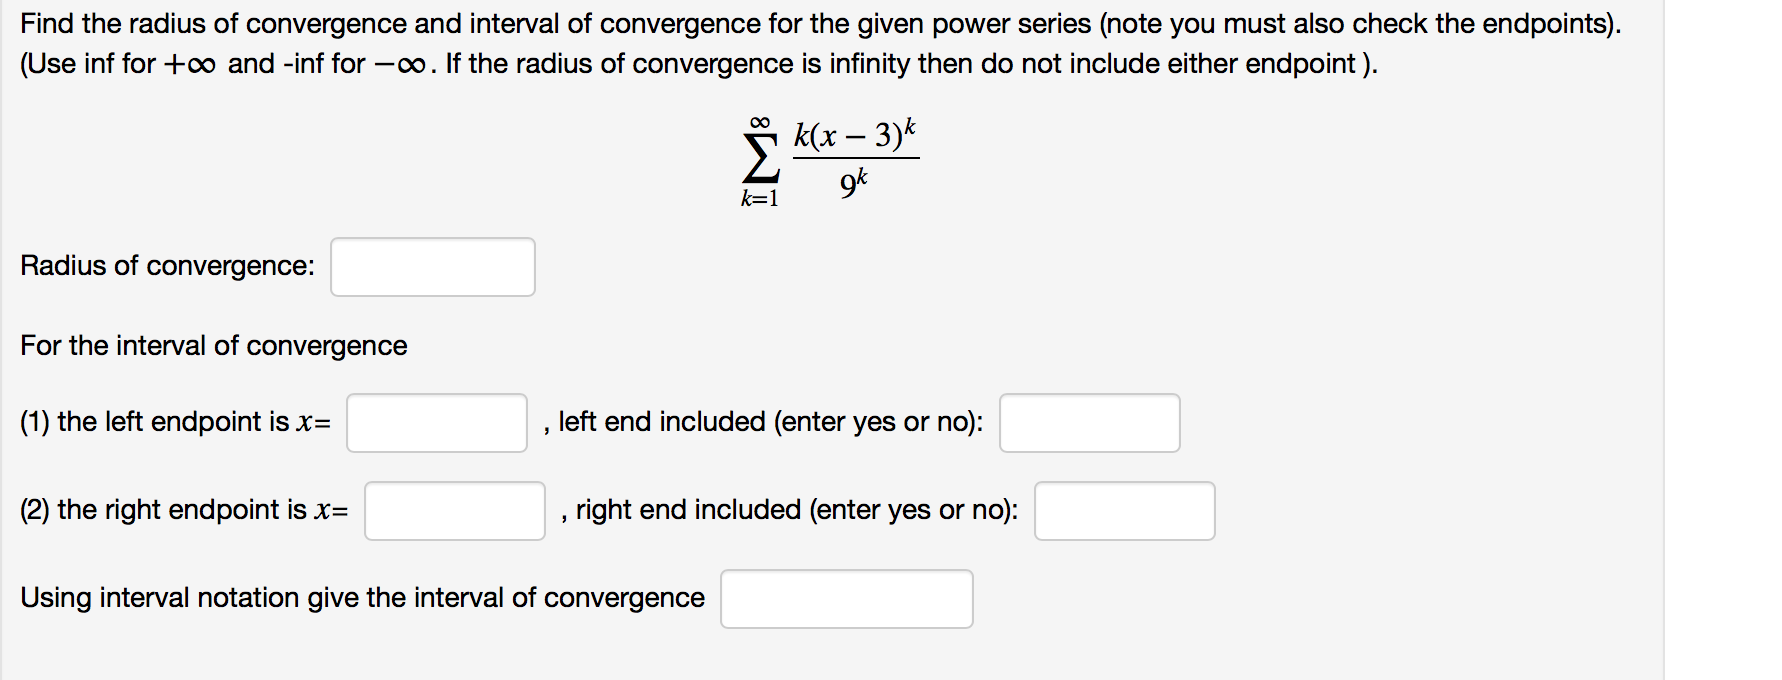Click the 'Using interval notation' prompt text
Screen dimensions: 1782x680
click(362, 597)
